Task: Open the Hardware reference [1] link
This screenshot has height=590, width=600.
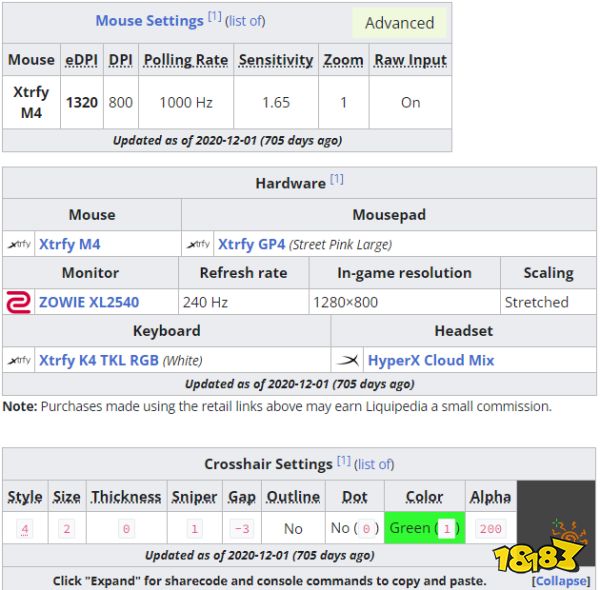Action: pyautogui.click(x=337, y=179)
